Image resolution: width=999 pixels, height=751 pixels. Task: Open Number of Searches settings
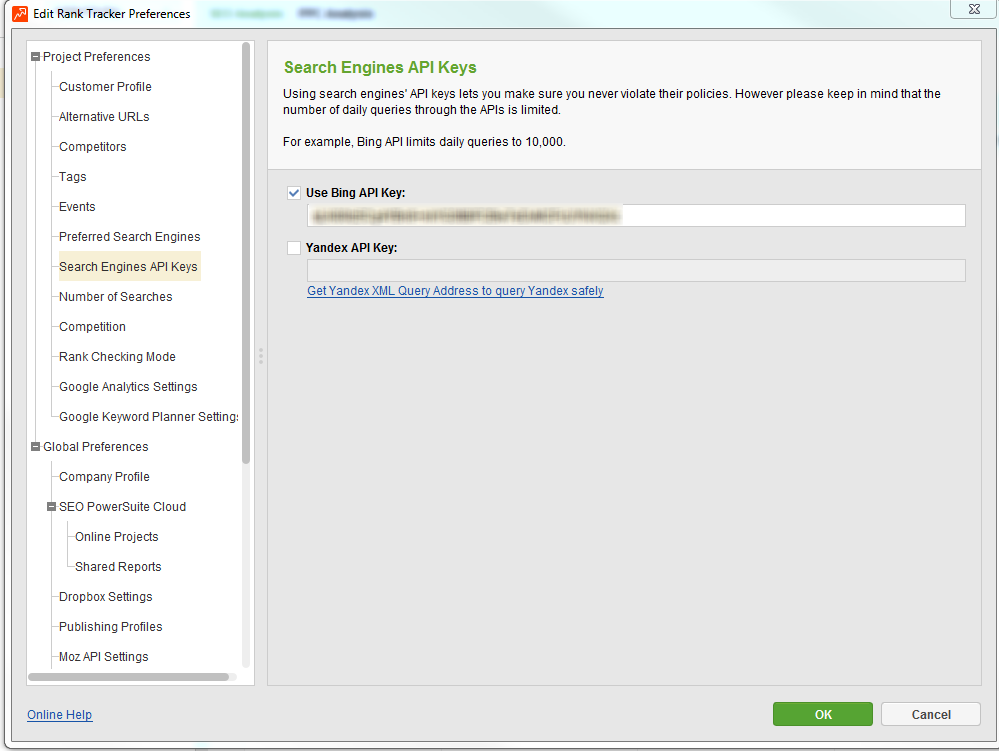point(115,296)
